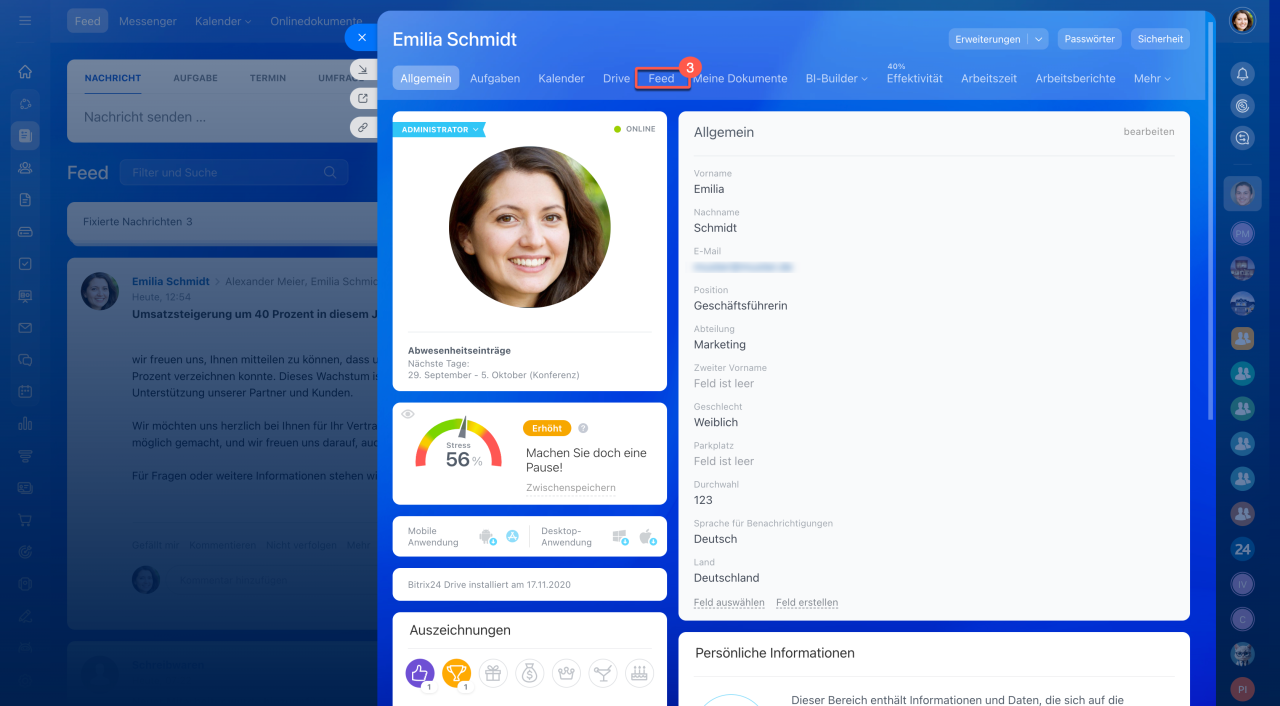Screen dimensions: 1280x706
Task: Click the search magnifier in the Feed filter
Action: point(330,172)
